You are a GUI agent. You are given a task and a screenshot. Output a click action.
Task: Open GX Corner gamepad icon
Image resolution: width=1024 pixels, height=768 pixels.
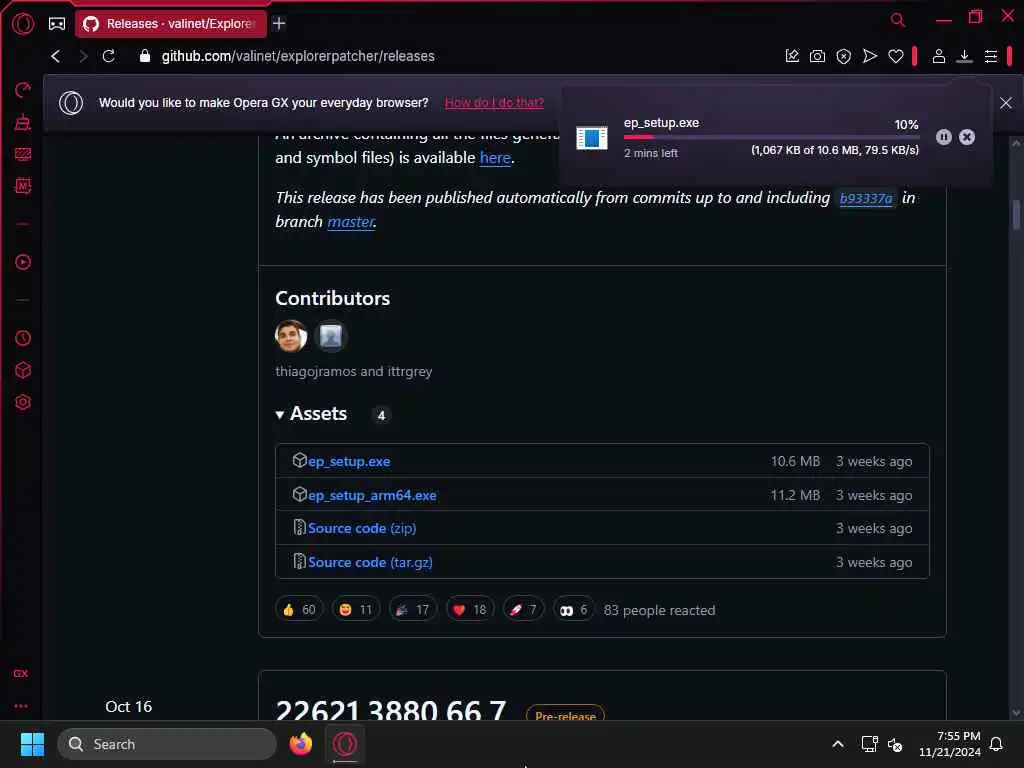[x=57, y=24]
